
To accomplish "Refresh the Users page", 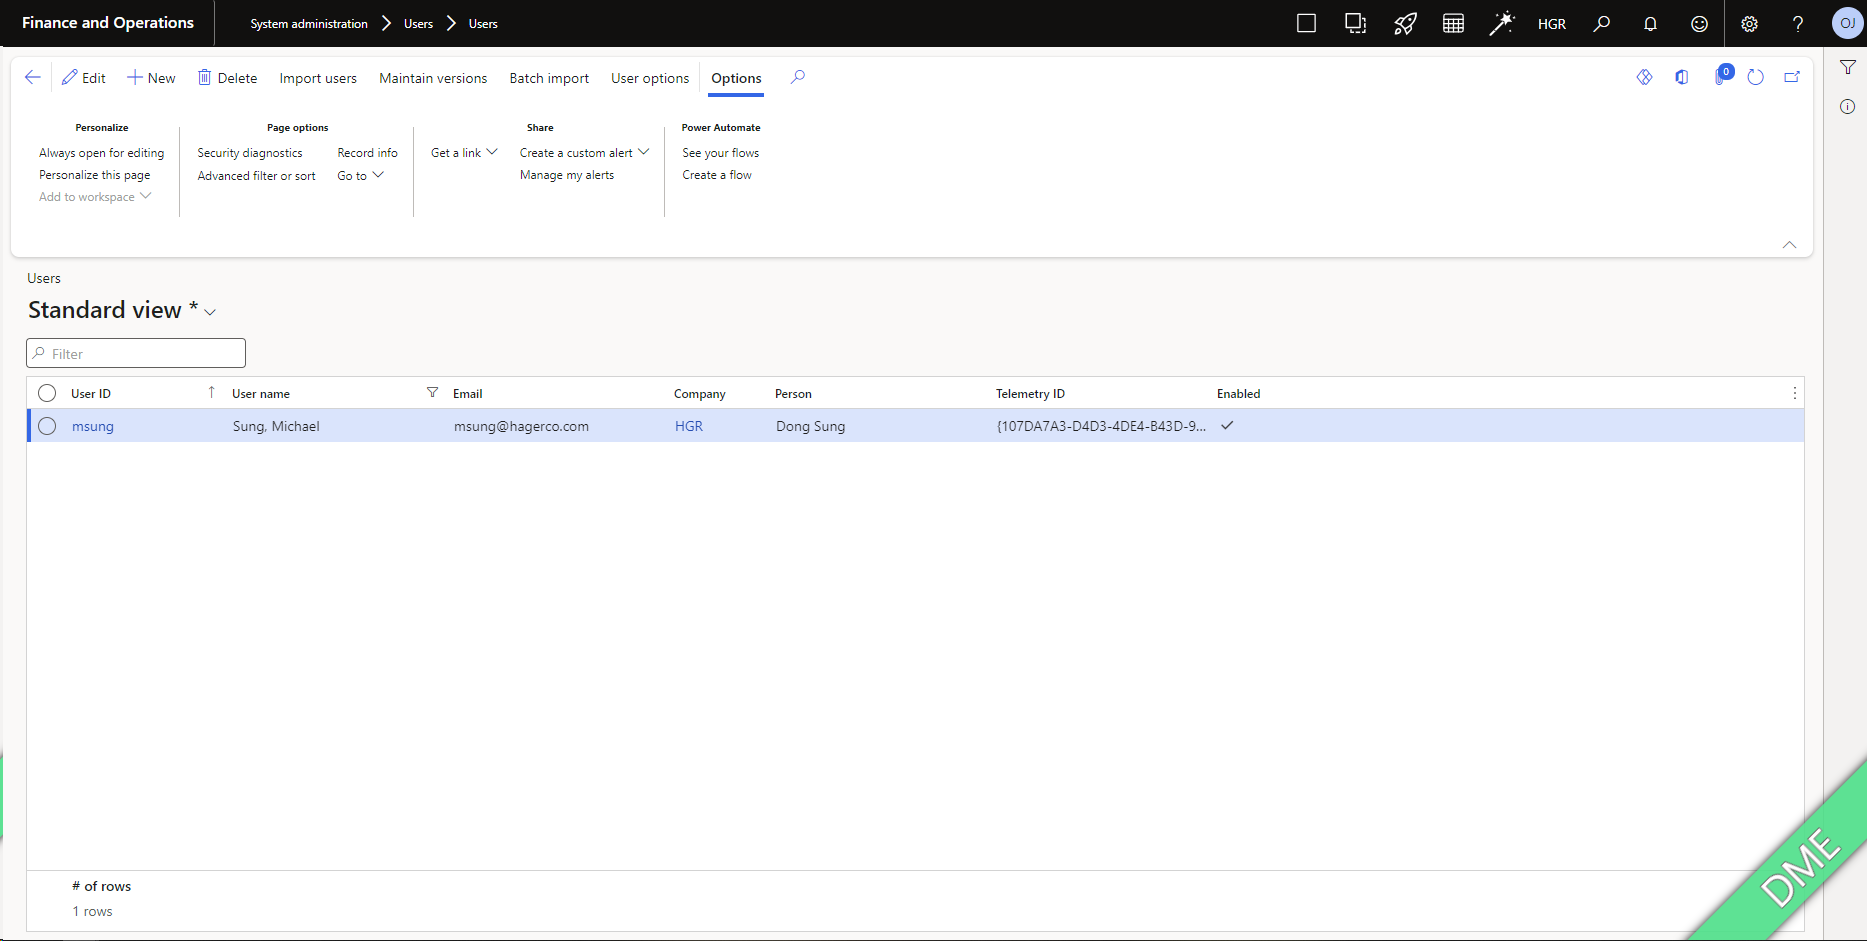I will (1756, 77).
